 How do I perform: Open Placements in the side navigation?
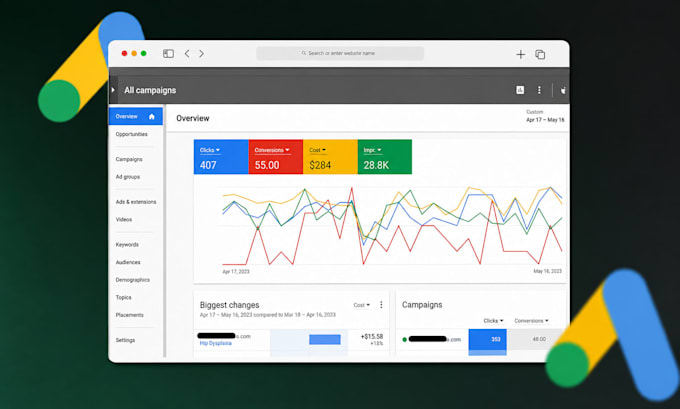pos(129,315)
